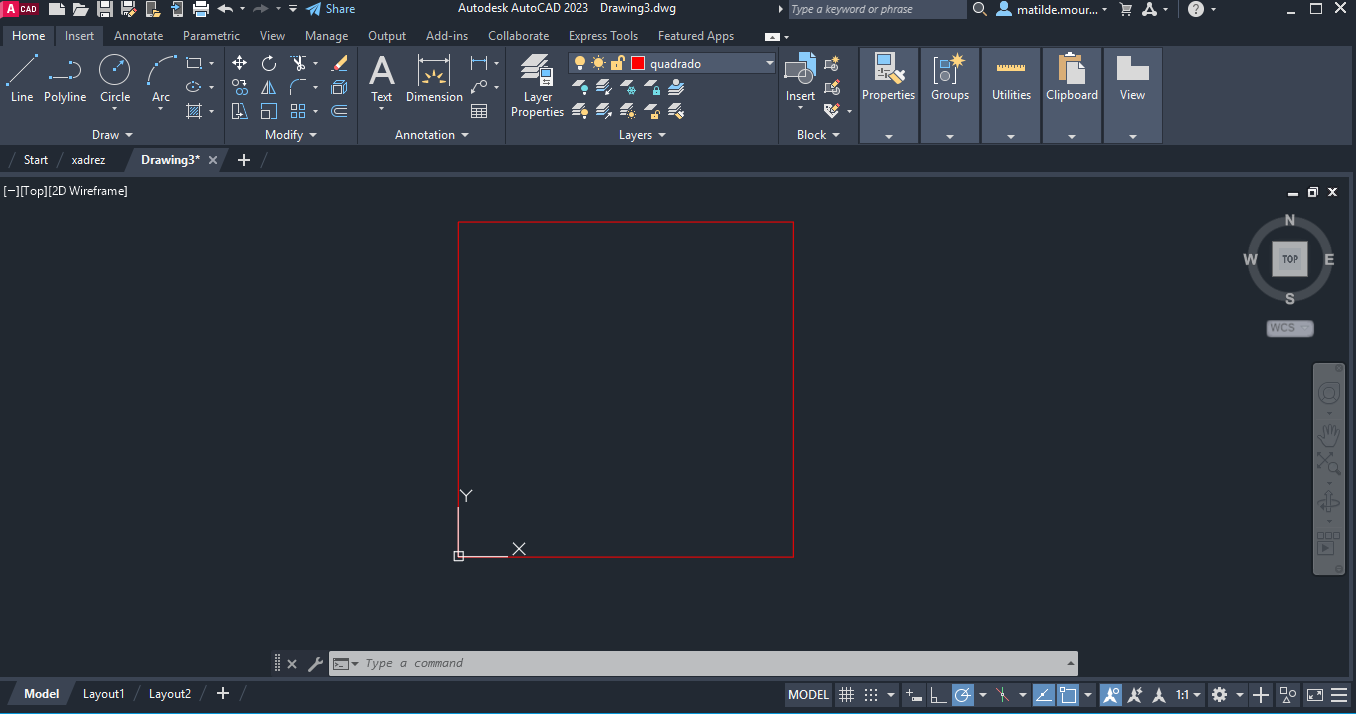The width and height of the screenshot is (1356, 714).
Task: Click the red layer color swatch
Action: pos(638,63)
